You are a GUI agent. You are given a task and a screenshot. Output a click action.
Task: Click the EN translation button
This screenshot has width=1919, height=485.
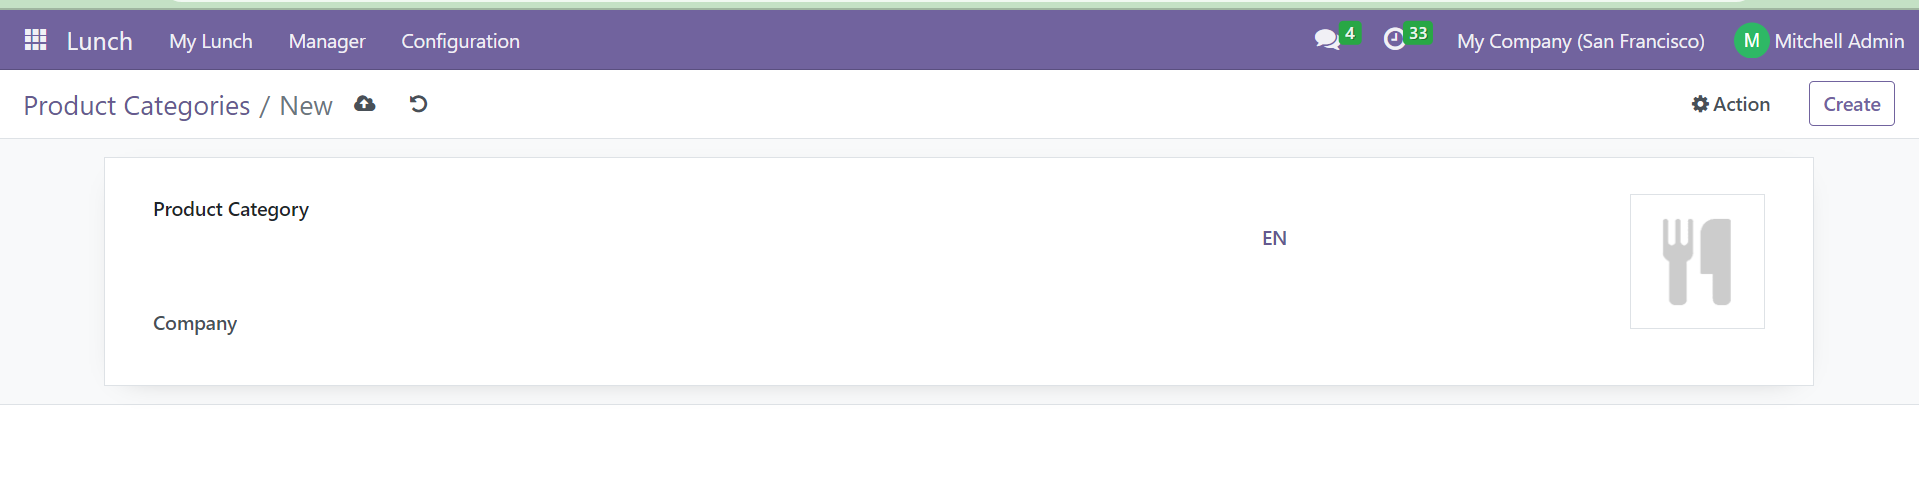pyautogui.click(x=1274, y=238)
